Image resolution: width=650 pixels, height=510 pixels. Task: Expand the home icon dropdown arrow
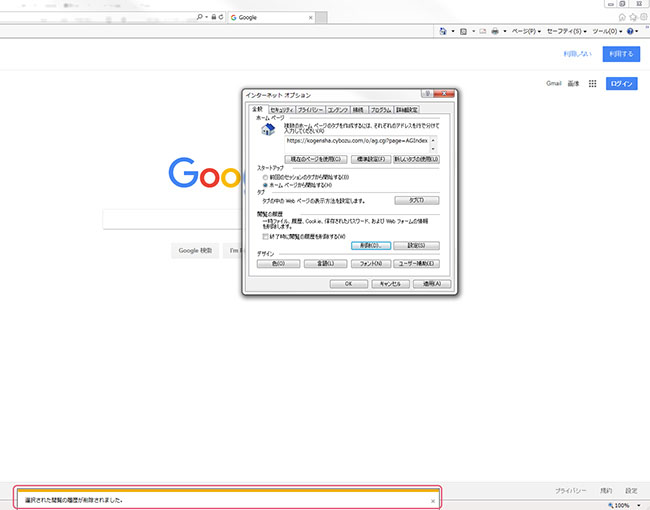click(453, 31)
